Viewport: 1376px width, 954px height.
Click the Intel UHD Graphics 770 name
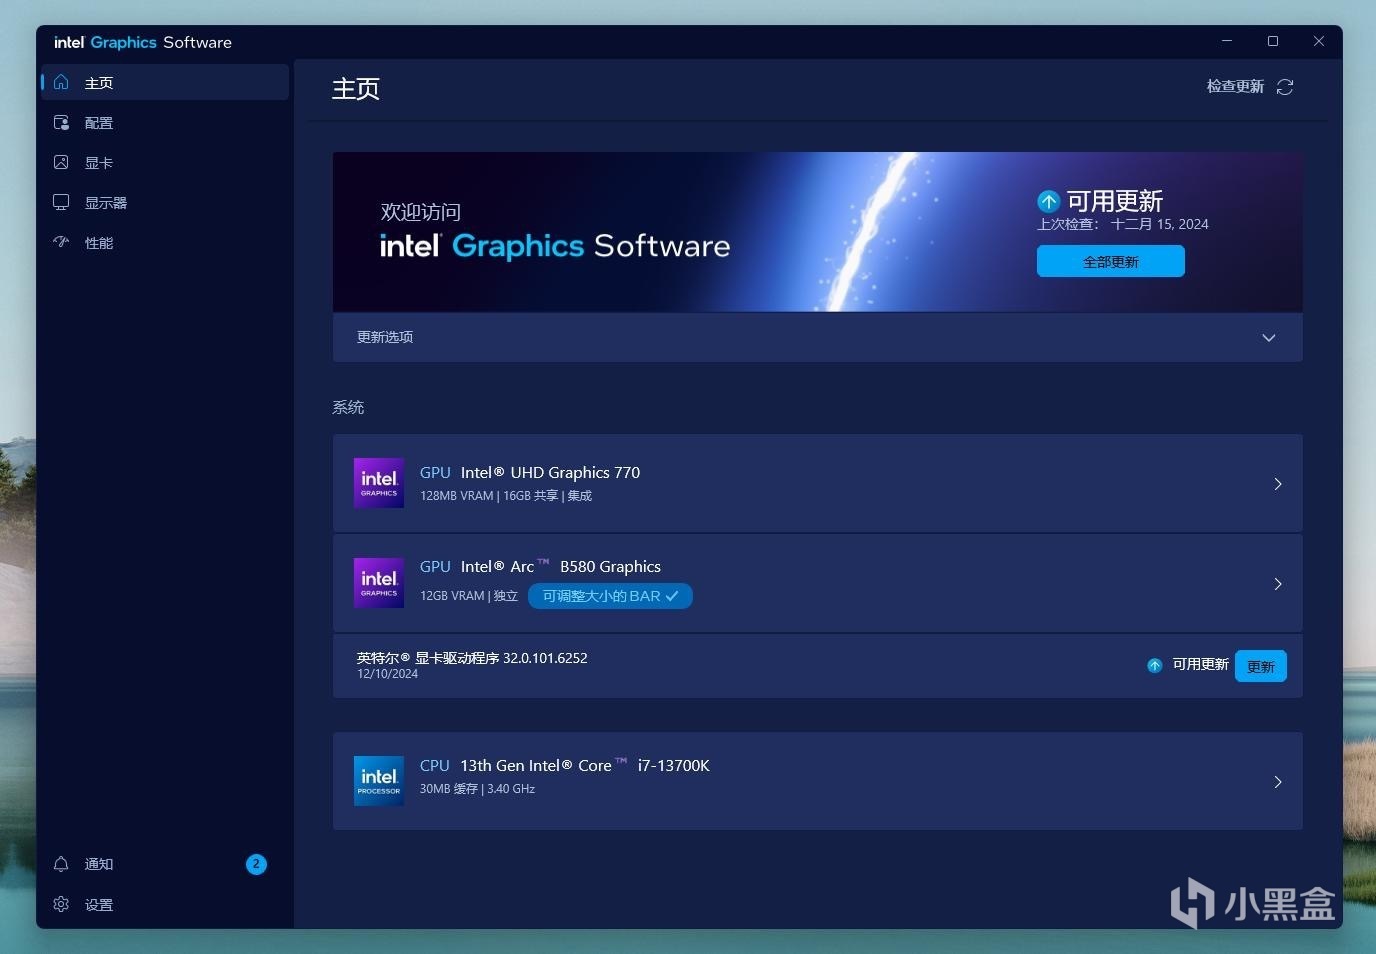550,472
